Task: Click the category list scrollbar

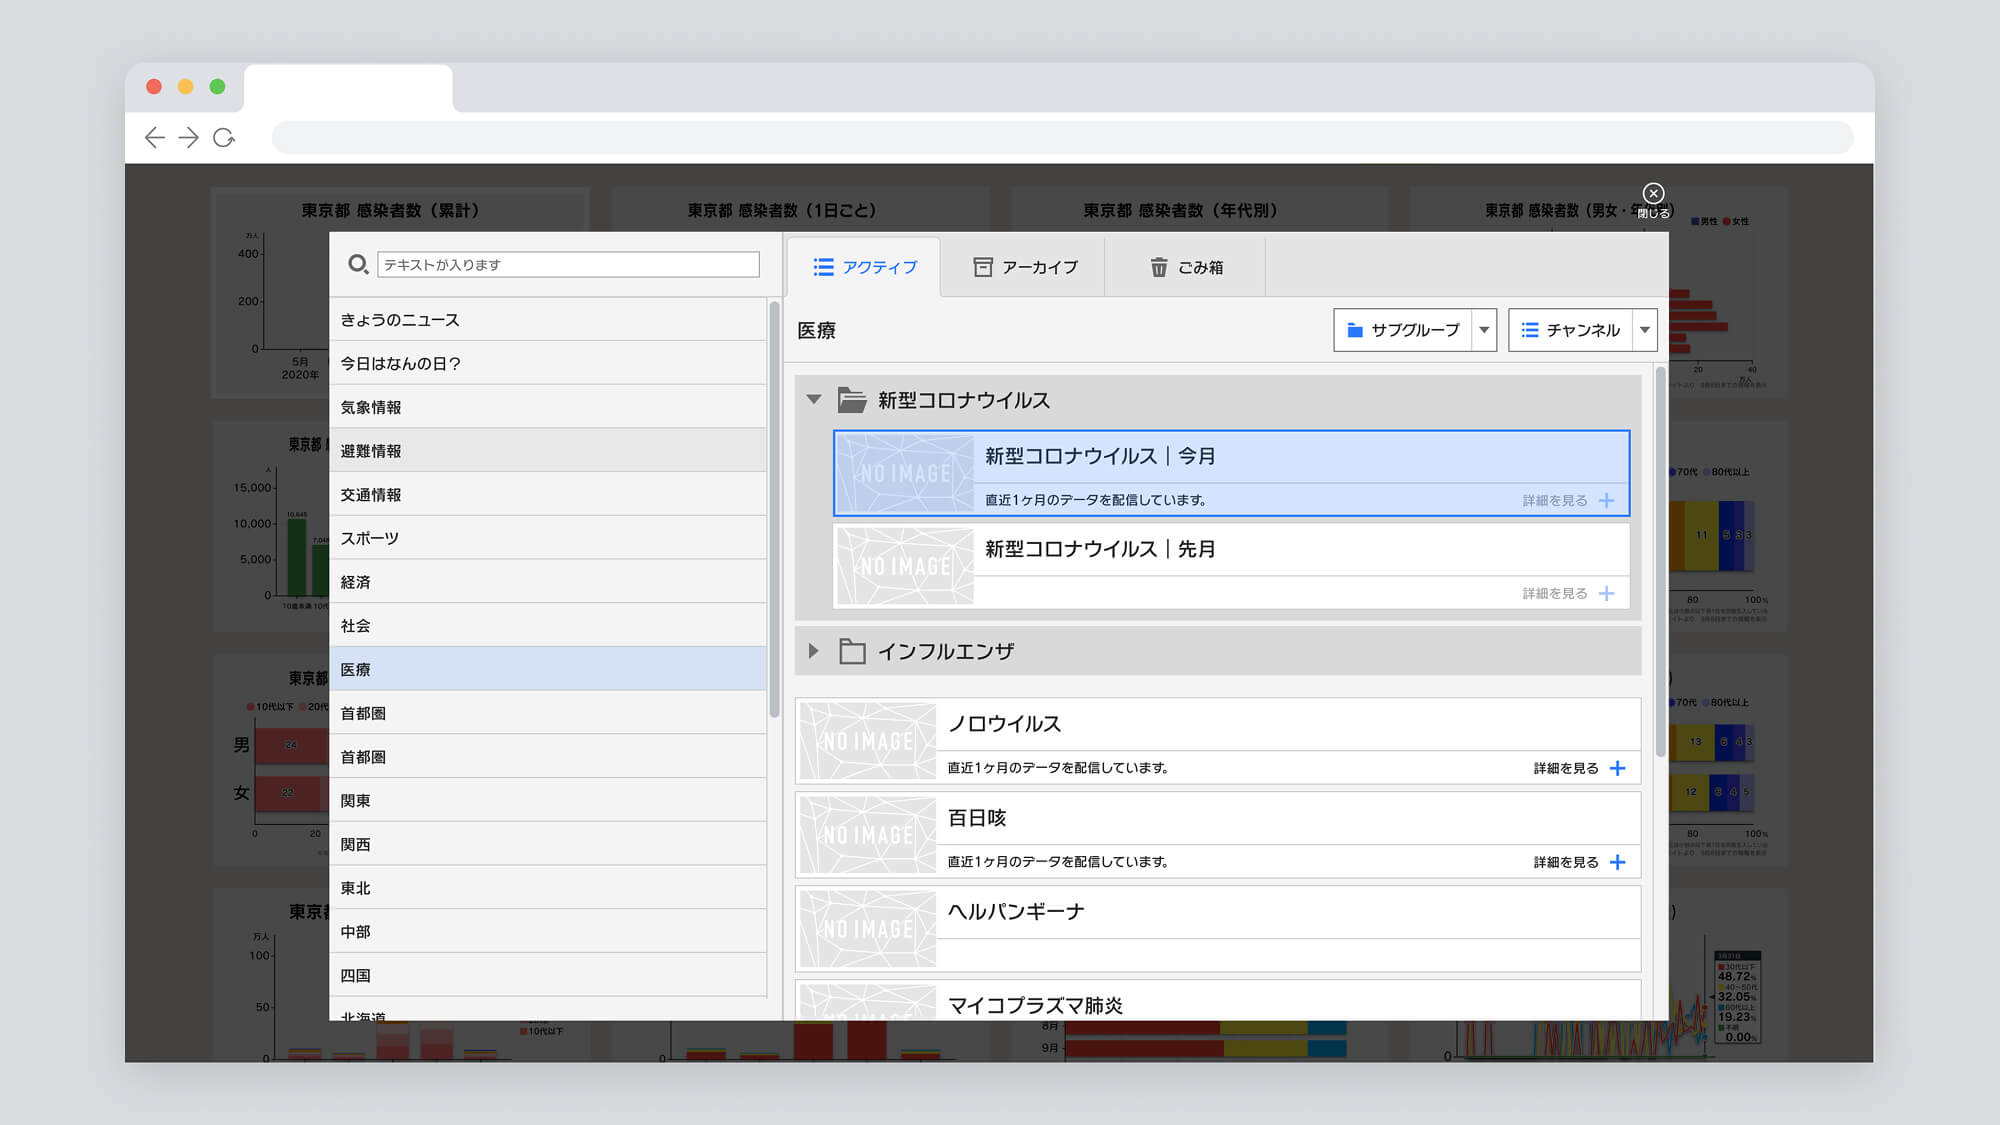Action: pos(774,508)
